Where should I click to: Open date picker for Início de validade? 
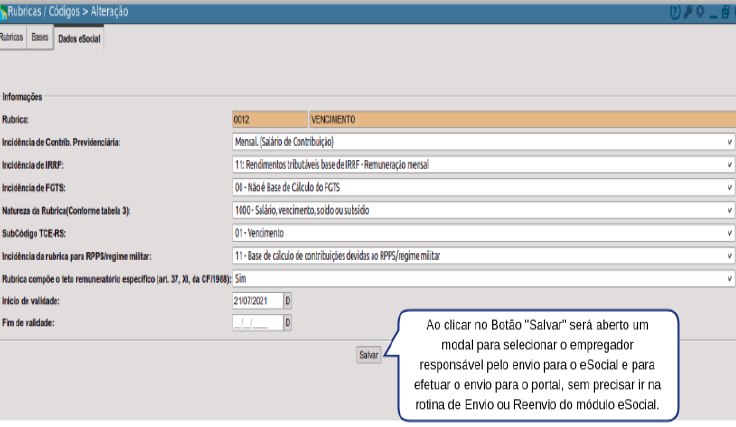tap(288, 301)
